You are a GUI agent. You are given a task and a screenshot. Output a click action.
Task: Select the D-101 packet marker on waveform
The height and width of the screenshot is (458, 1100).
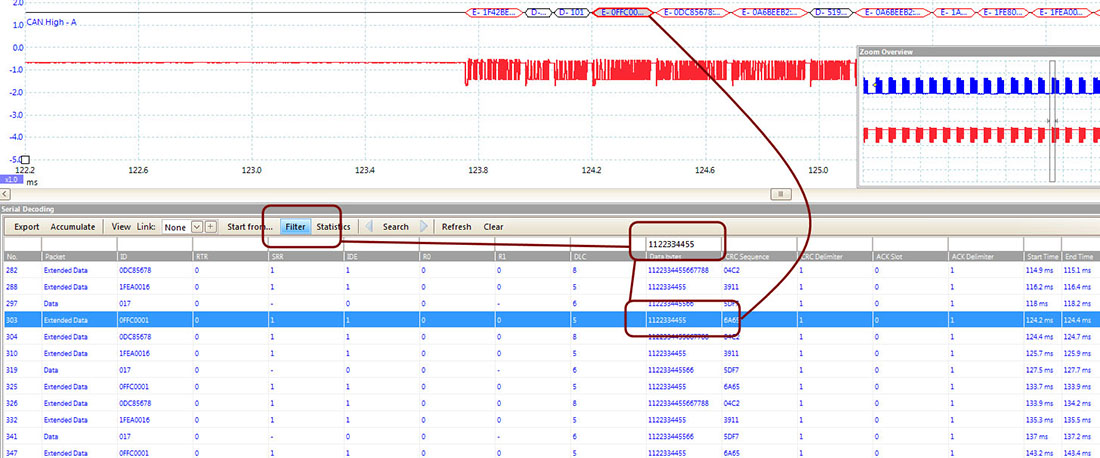[x=573, y=13]
